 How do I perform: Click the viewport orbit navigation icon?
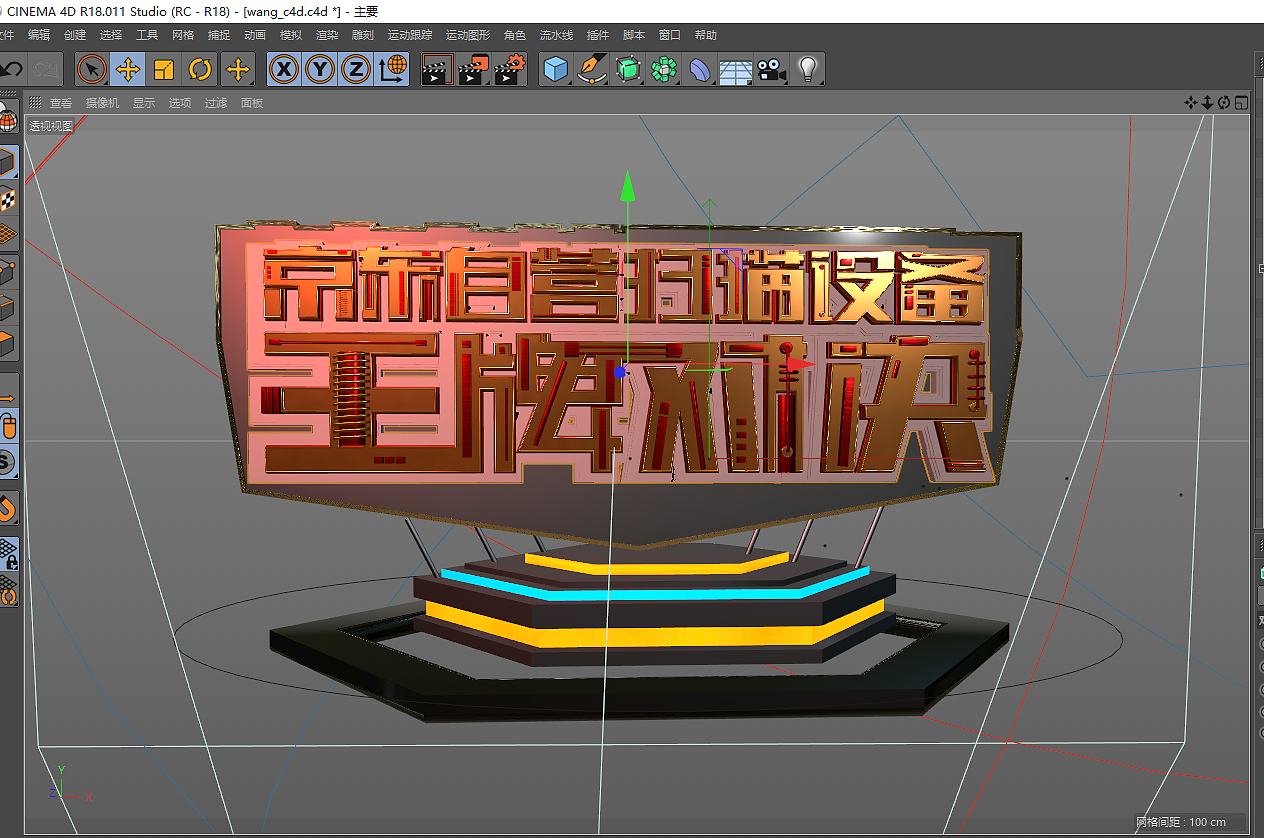(1224, 102)
